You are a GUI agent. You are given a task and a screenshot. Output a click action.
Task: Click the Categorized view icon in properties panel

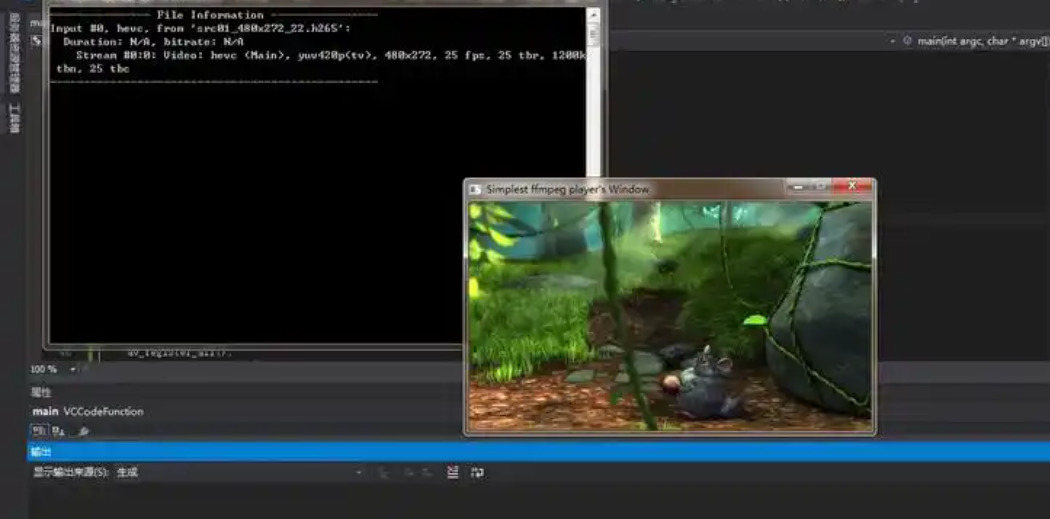[38, 431]
